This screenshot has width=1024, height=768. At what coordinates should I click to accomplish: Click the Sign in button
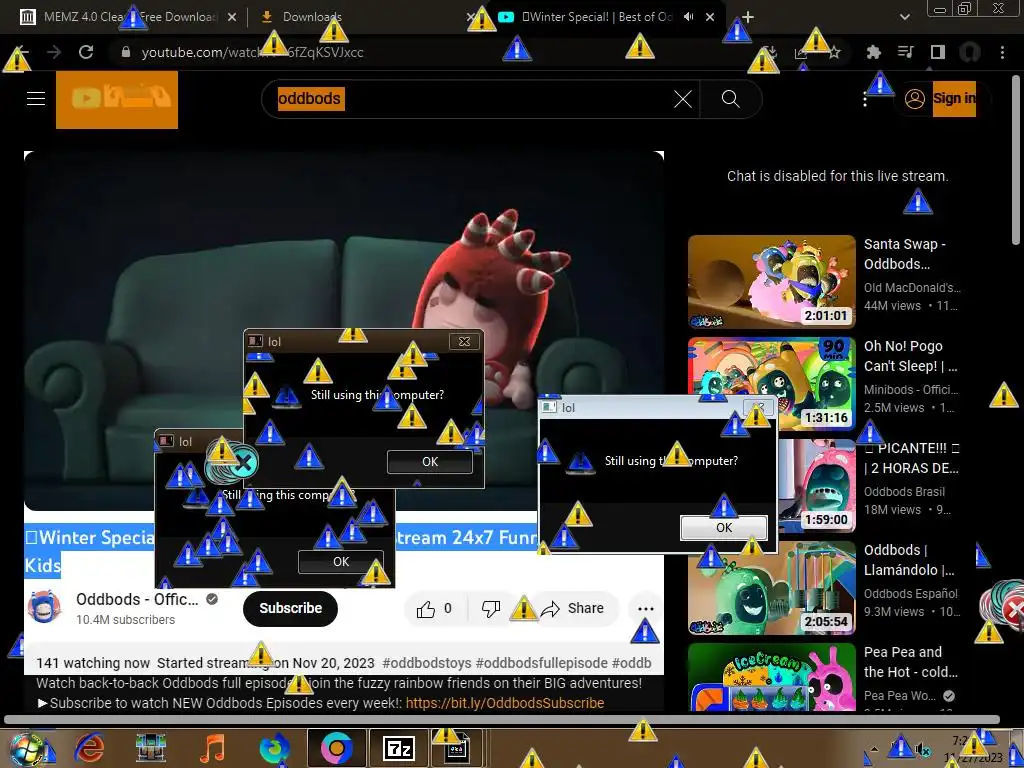coord(954,99)
